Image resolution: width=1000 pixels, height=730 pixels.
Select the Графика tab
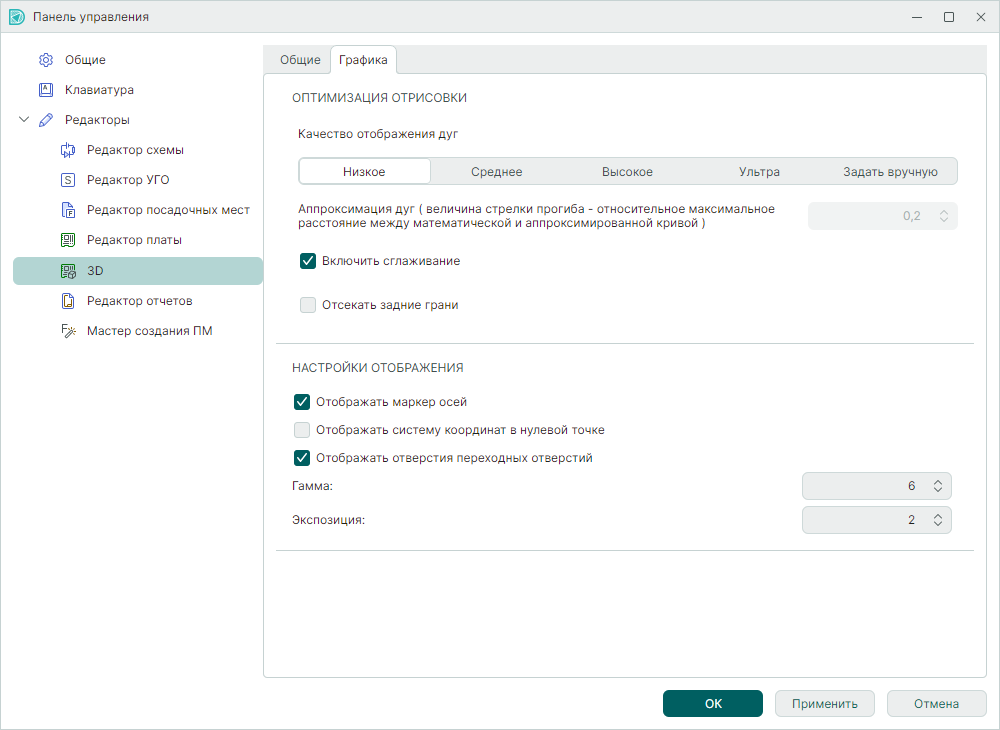point(364,60)
